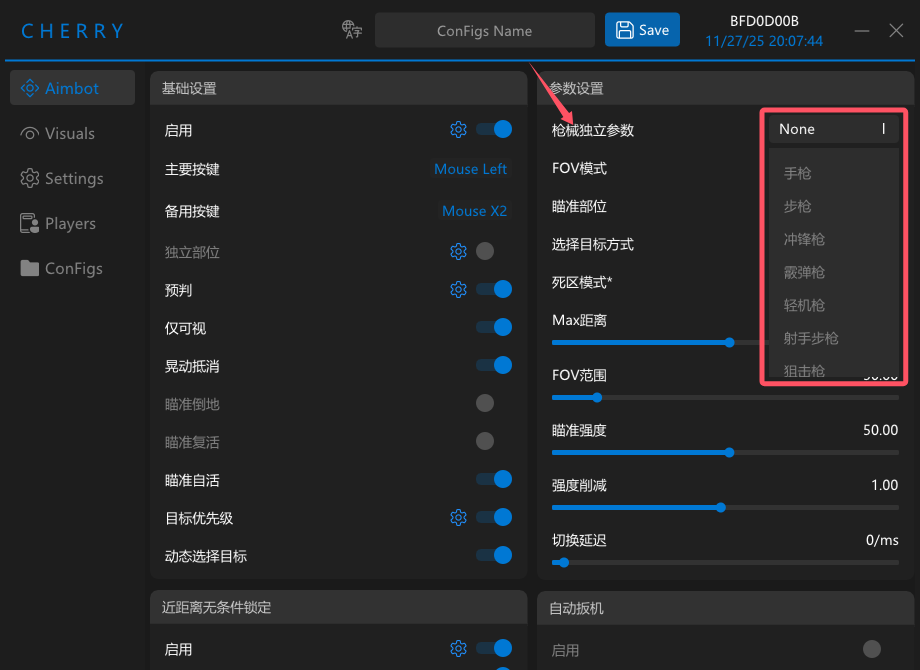Click the FOV模式 label
920x670 pixels.
pos(579,168)
